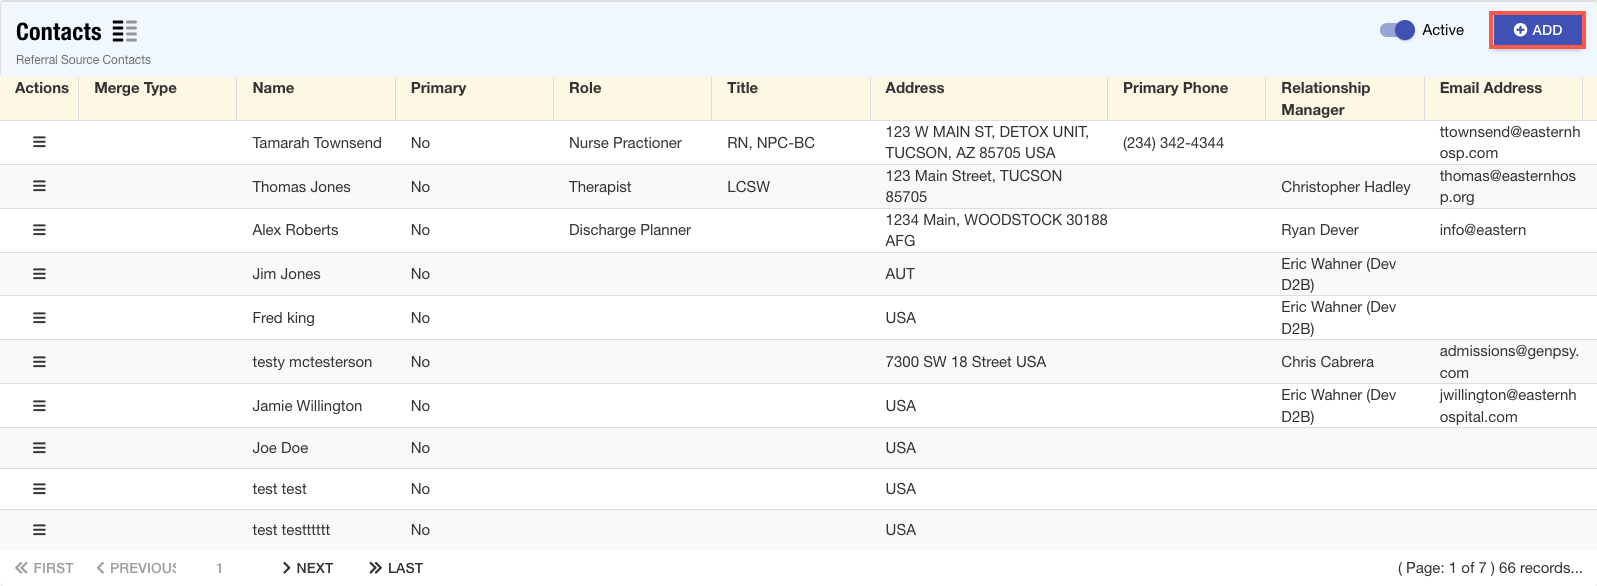Open actions menu for Thomas Jones
Viewport: 1597px width, 586px height.
(39, 186)
